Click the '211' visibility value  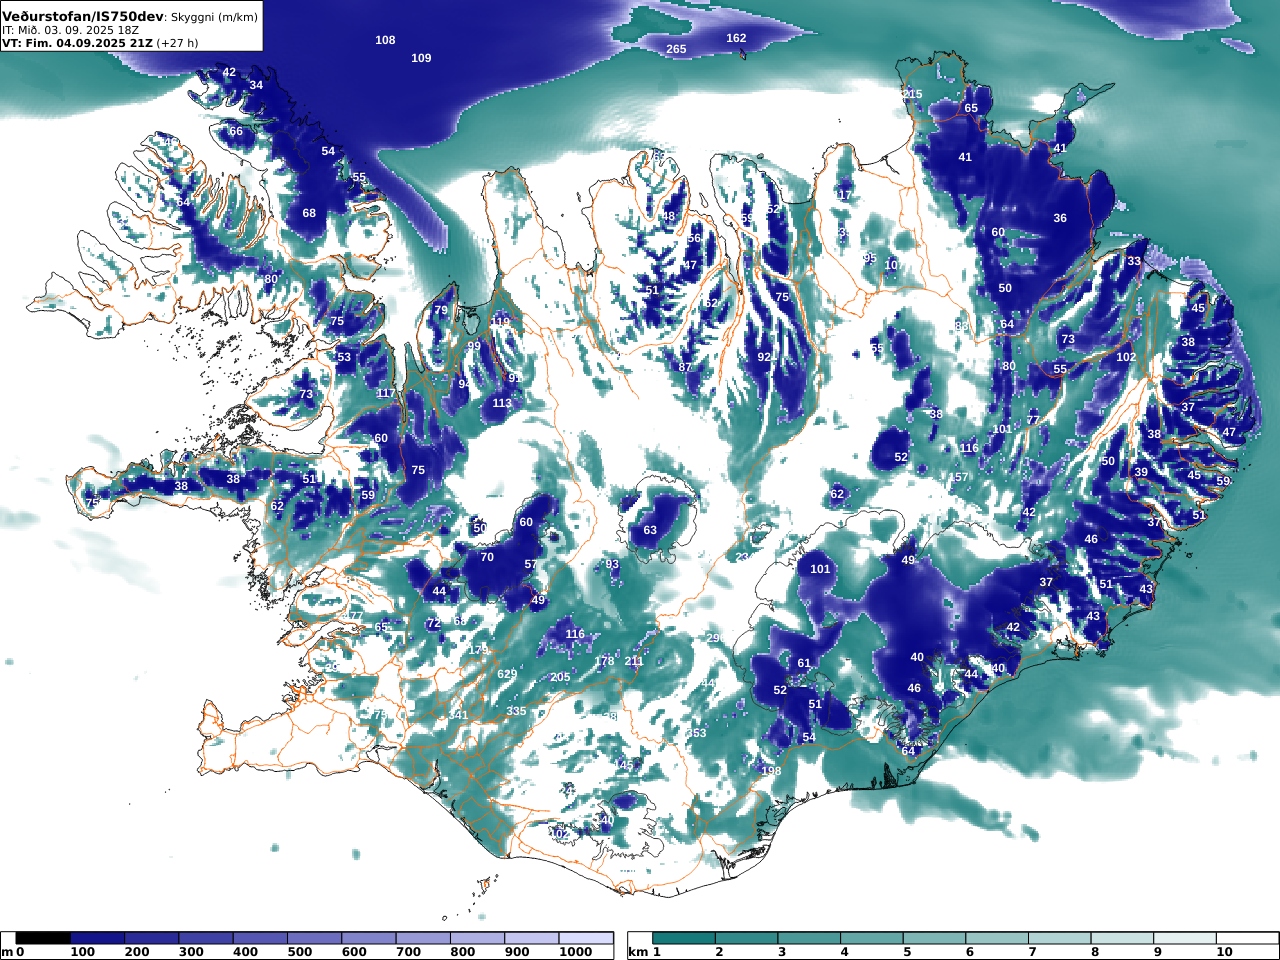[634, 661]
